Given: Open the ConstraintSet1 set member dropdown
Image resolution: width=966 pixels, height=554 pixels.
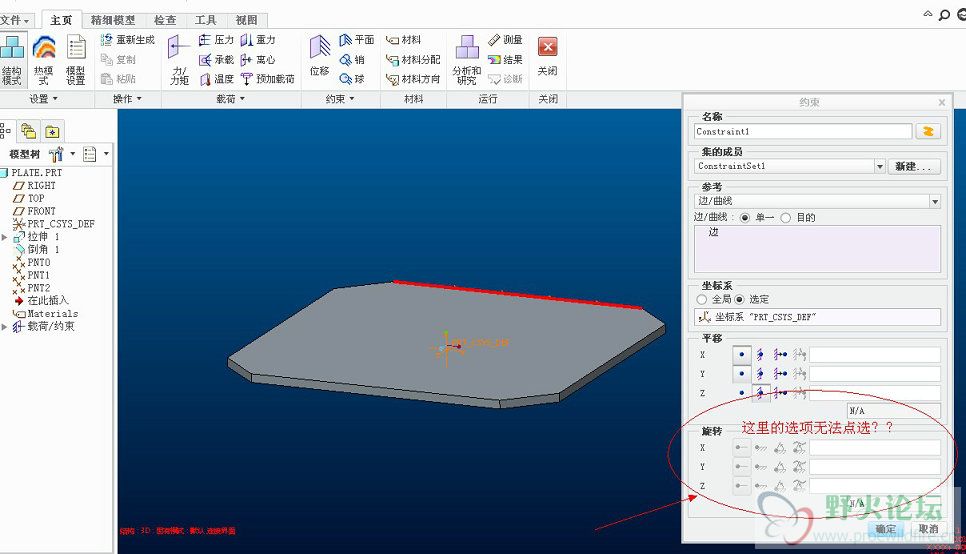Looking at the screenshot, I should click(x=880, y=166).
